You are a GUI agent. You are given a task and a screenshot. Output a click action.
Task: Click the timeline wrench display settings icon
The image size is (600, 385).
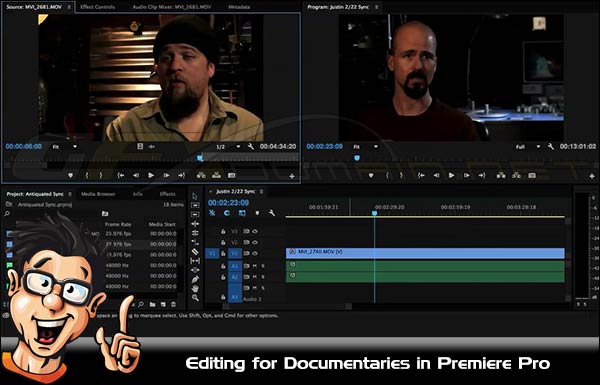pyautogui.click(x=272, y=213)
